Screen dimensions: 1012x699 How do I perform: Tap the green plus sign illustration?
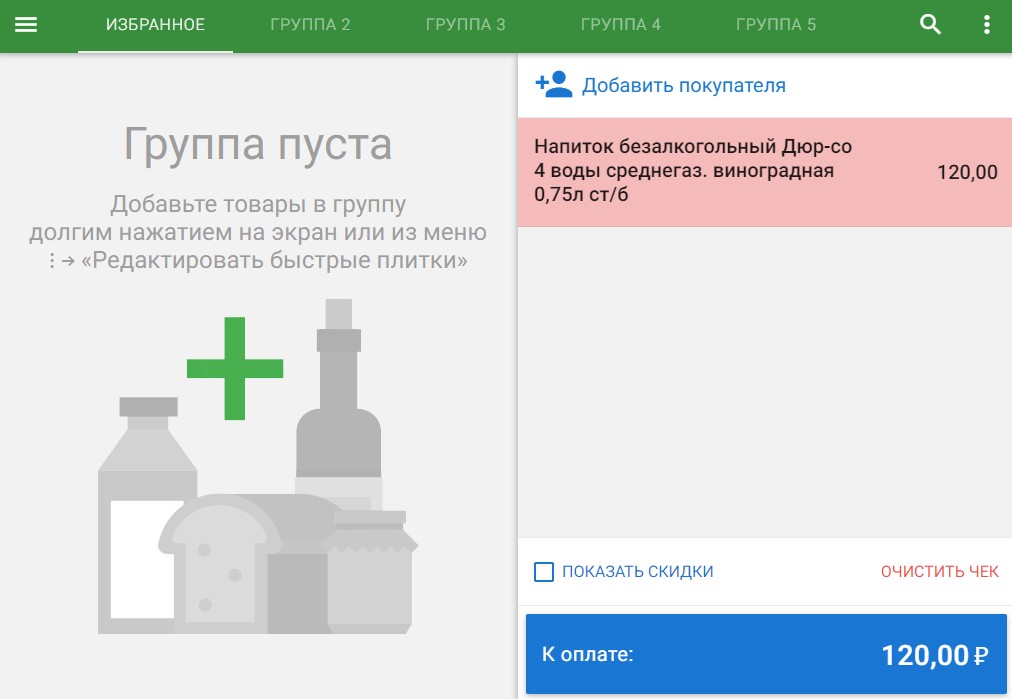coord(235,368)
